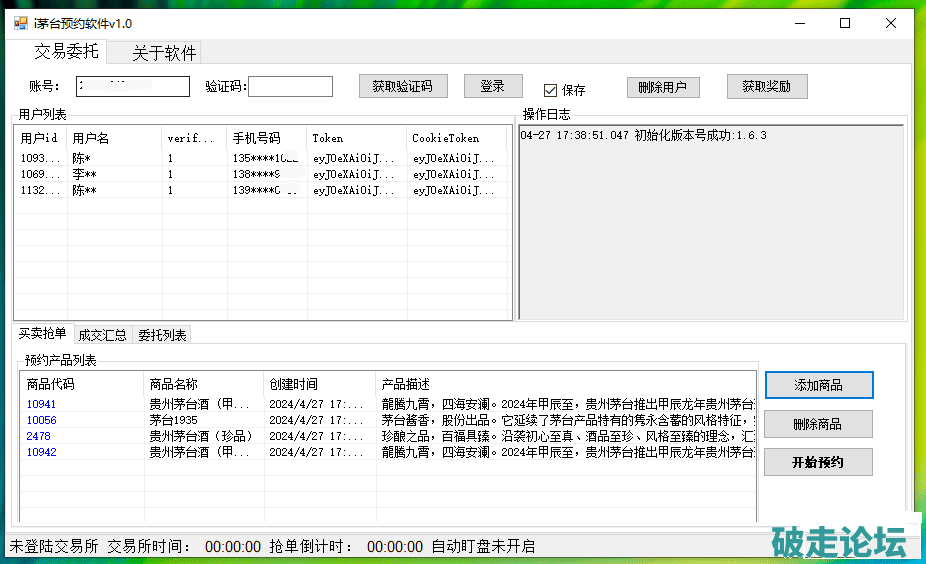Viewport: 926px width, 564px height.
Task: Click the 添加商品 button
Action: (x=818, y=385)
